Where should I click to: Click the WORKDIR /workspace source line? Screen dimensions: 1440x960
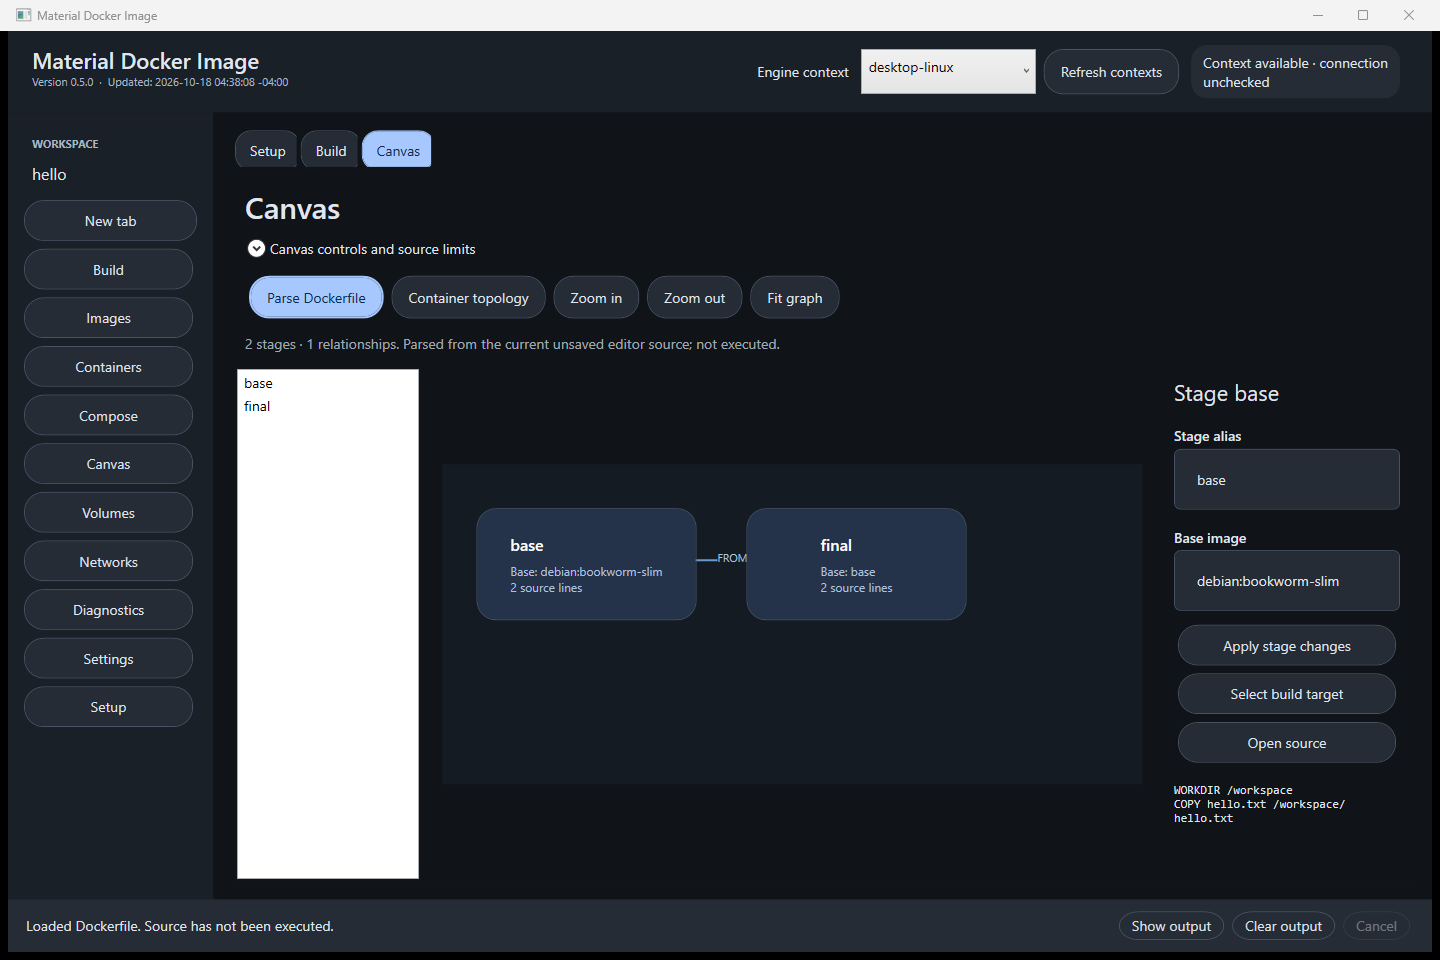point(1233,790)
